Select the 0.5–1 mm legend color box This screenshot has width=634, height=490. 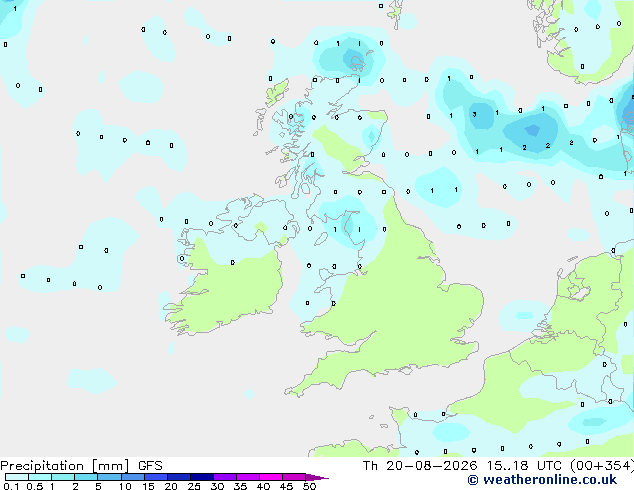click(x=40, y=477)
